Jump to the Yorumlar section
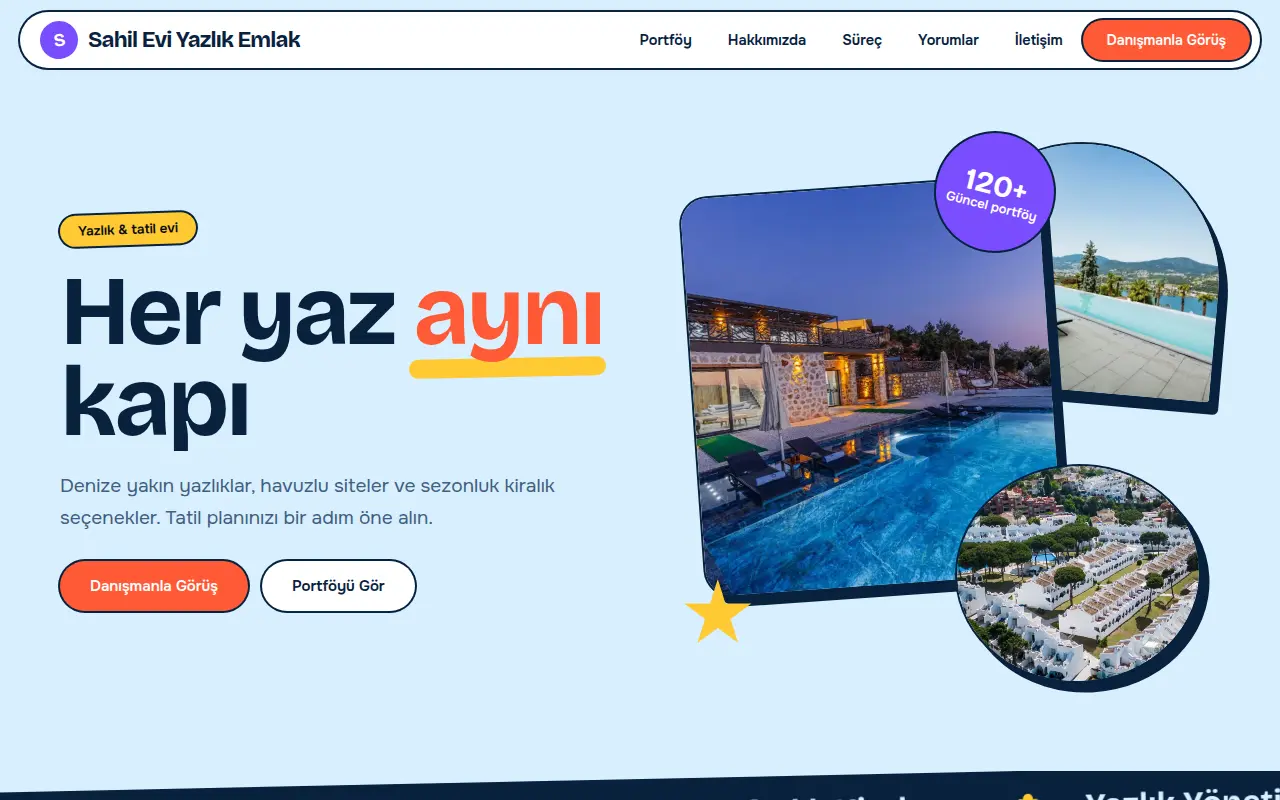The width and height of the screenshot is (1280, 800). coord(948,40)
